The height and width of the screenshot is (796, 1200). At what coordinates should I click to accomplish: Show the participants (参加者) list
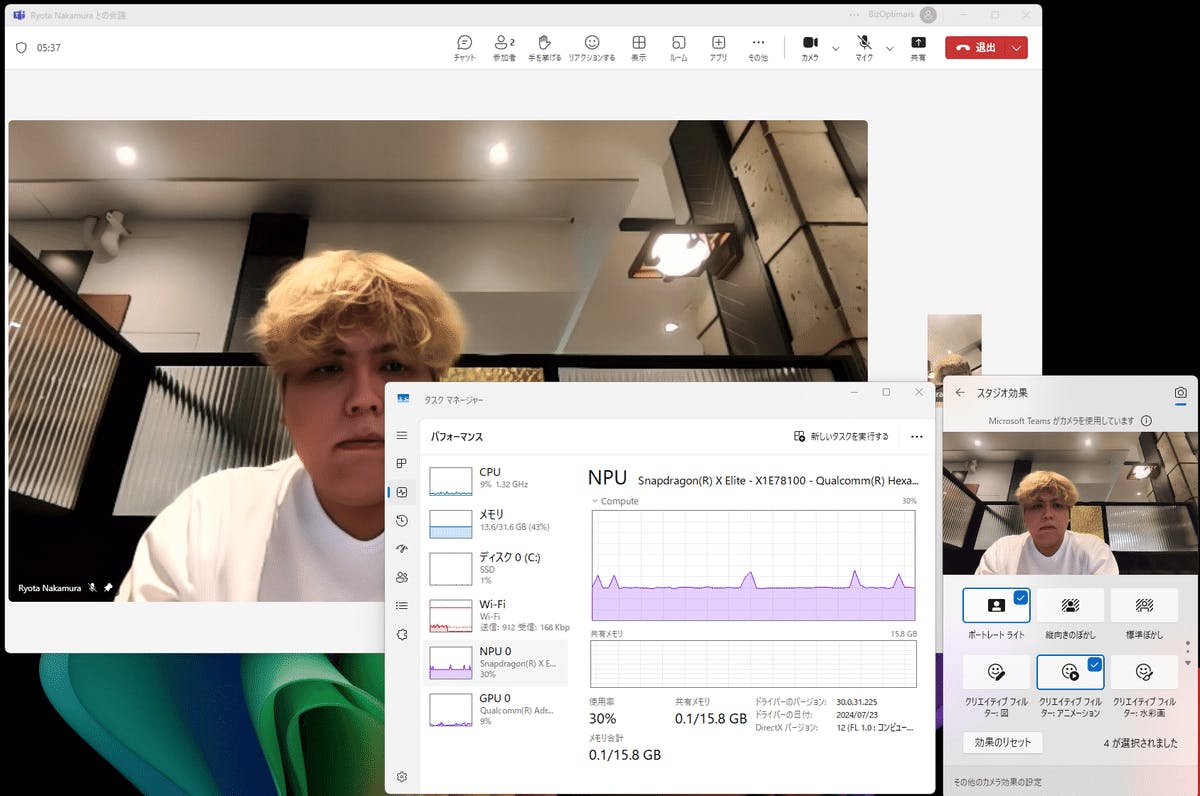[504, 48]
